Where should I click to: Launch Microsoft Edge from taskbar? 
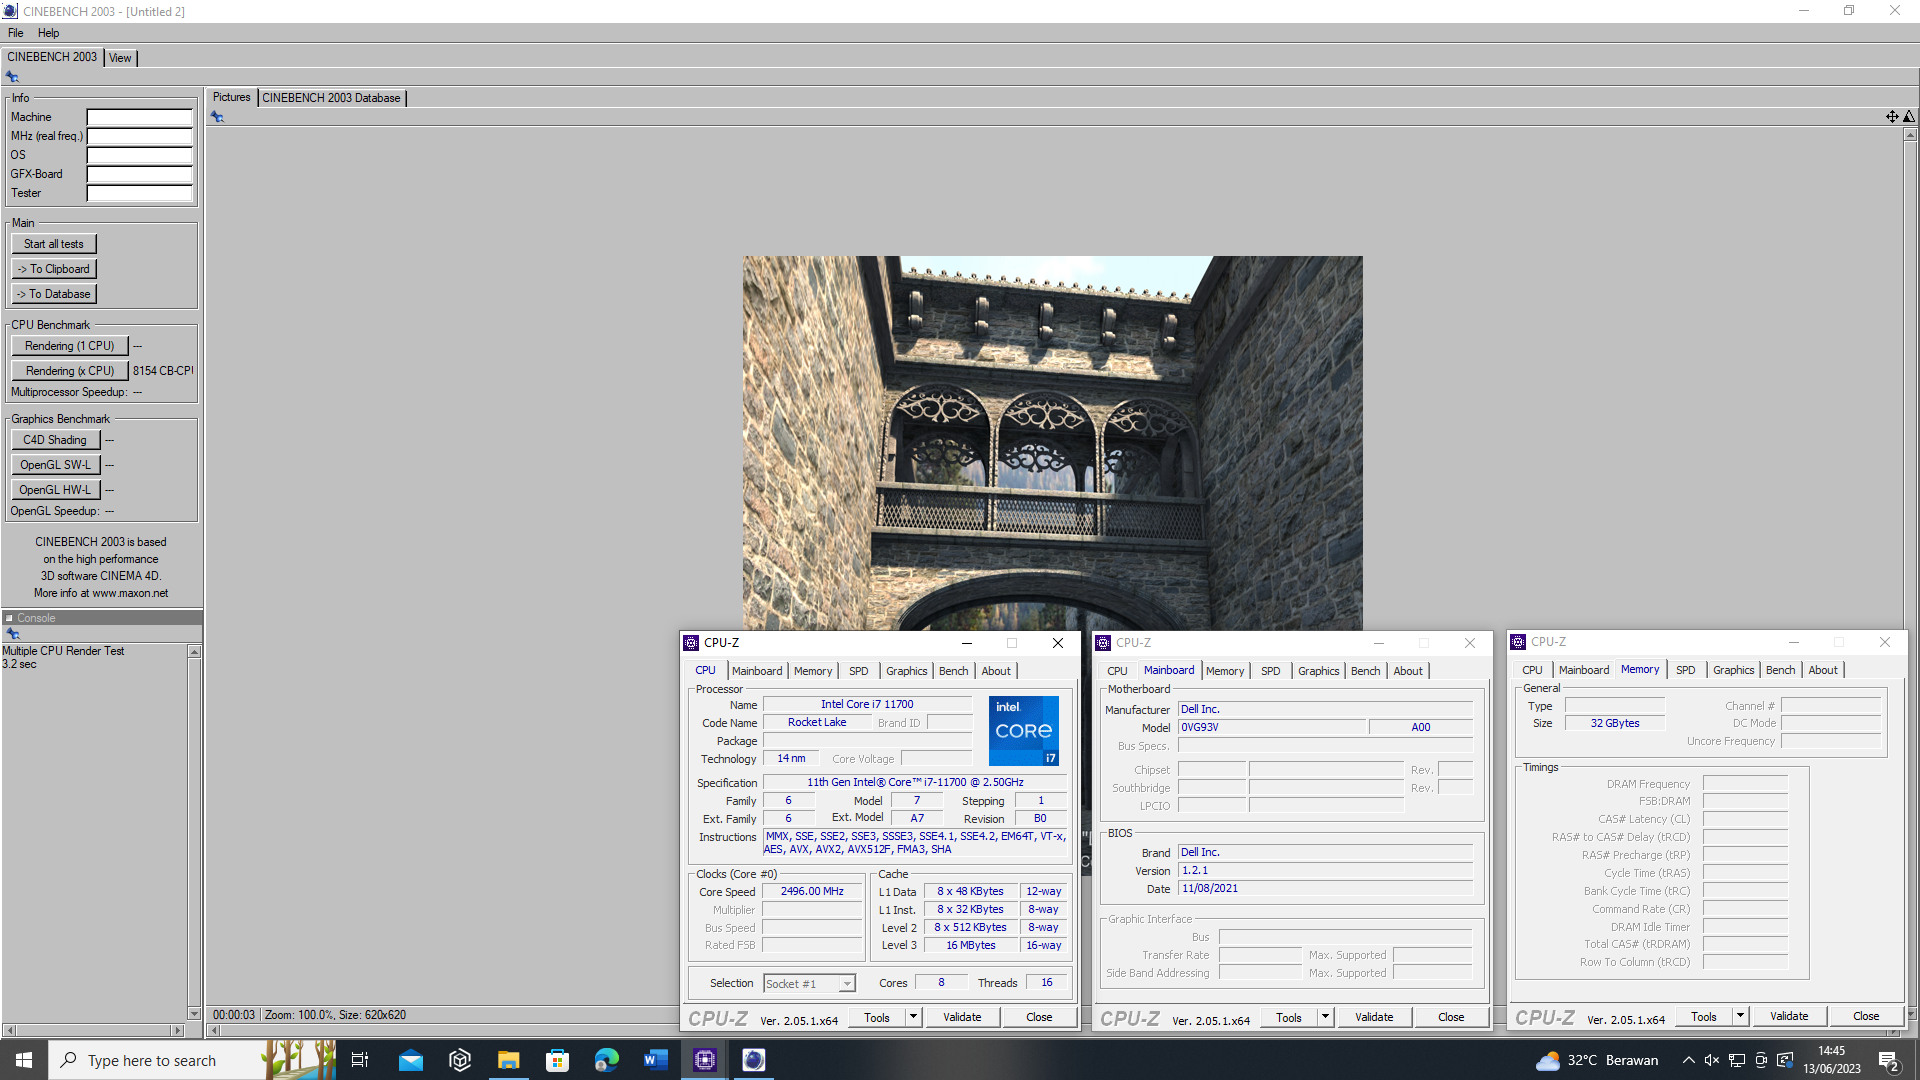(606, 1060)
